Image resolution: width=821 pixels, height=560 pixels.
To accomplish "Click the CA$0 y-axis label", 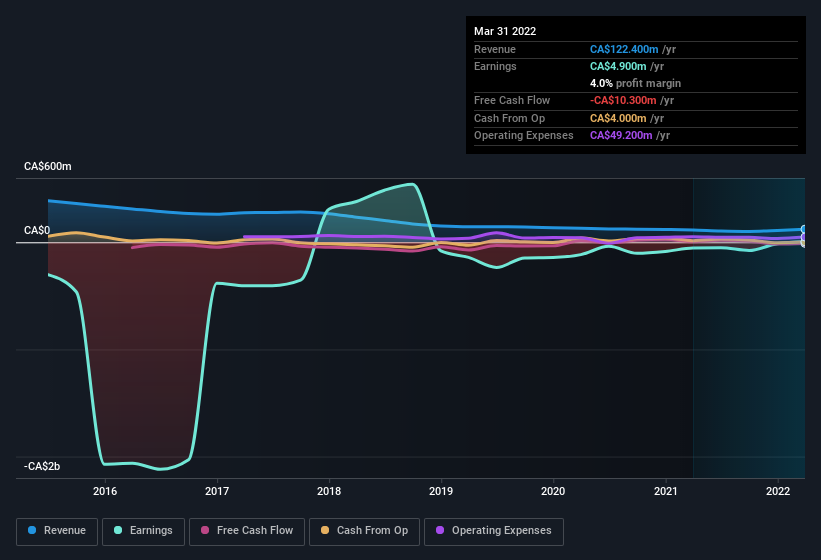I will click(37, 230).
